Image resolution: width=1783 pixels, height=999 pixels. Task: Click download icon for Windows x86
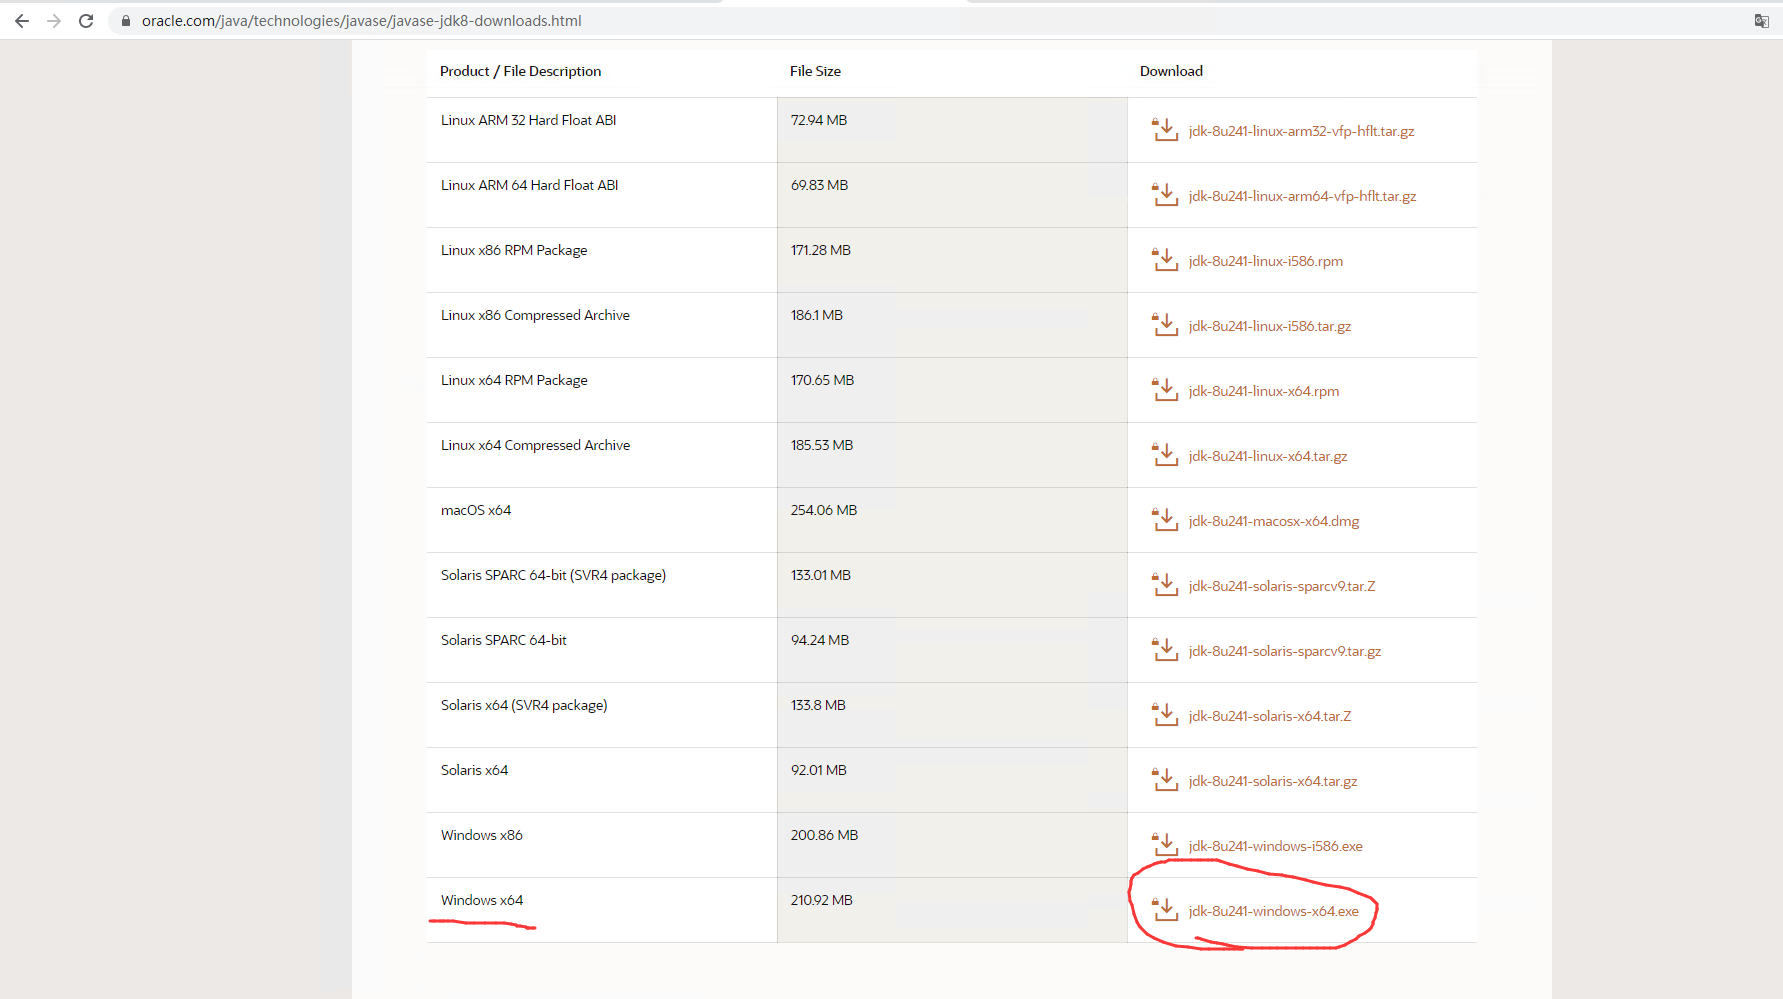click(x=1165, y=845)
